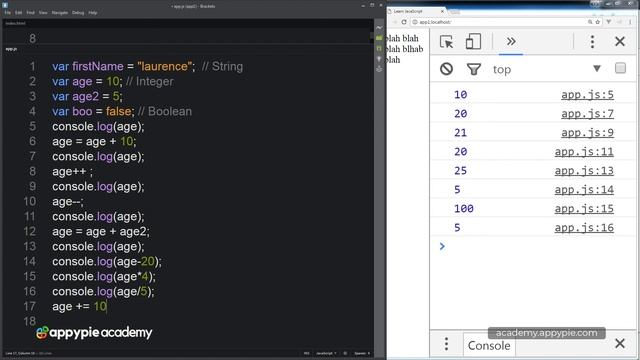Click the zoom magnifier icon in address bar
The height and width of the screenshot is (360, 640).
point(590,22)
